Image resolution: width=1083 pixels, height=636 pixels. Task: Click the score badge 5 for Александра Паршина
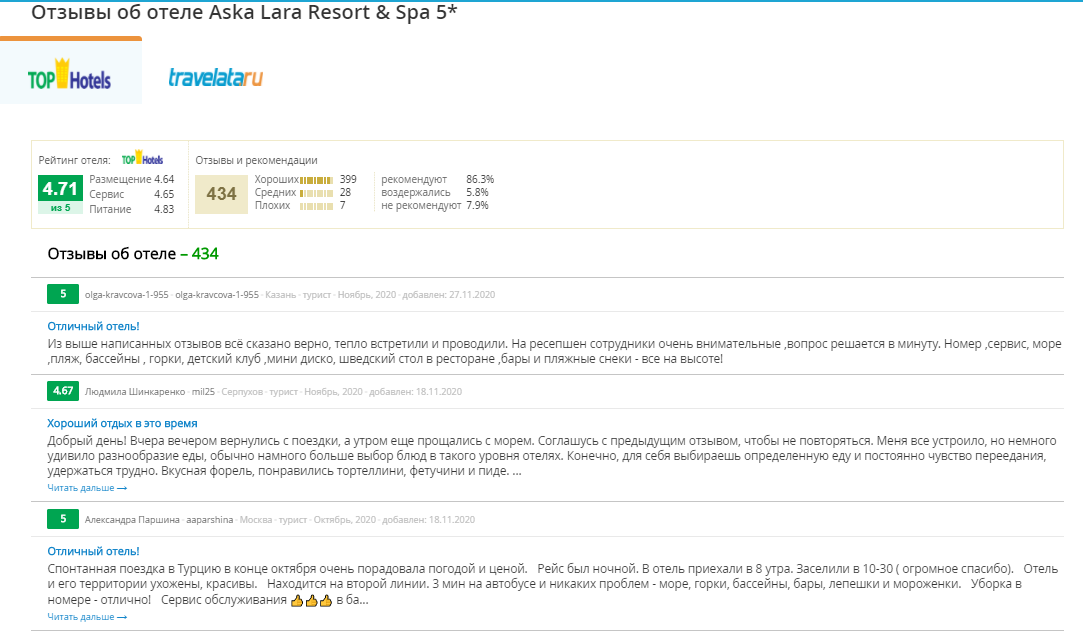pos(63,519)
